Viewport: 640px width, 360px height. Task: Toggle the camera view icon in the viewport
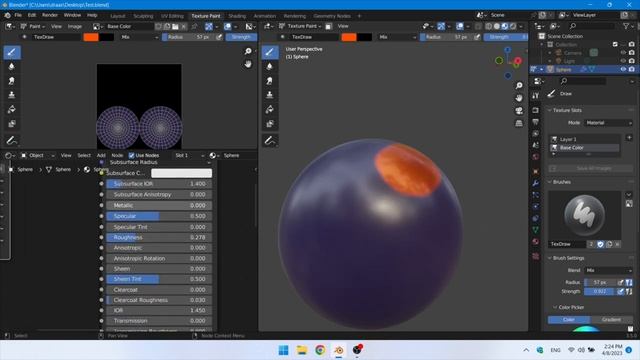519,111
